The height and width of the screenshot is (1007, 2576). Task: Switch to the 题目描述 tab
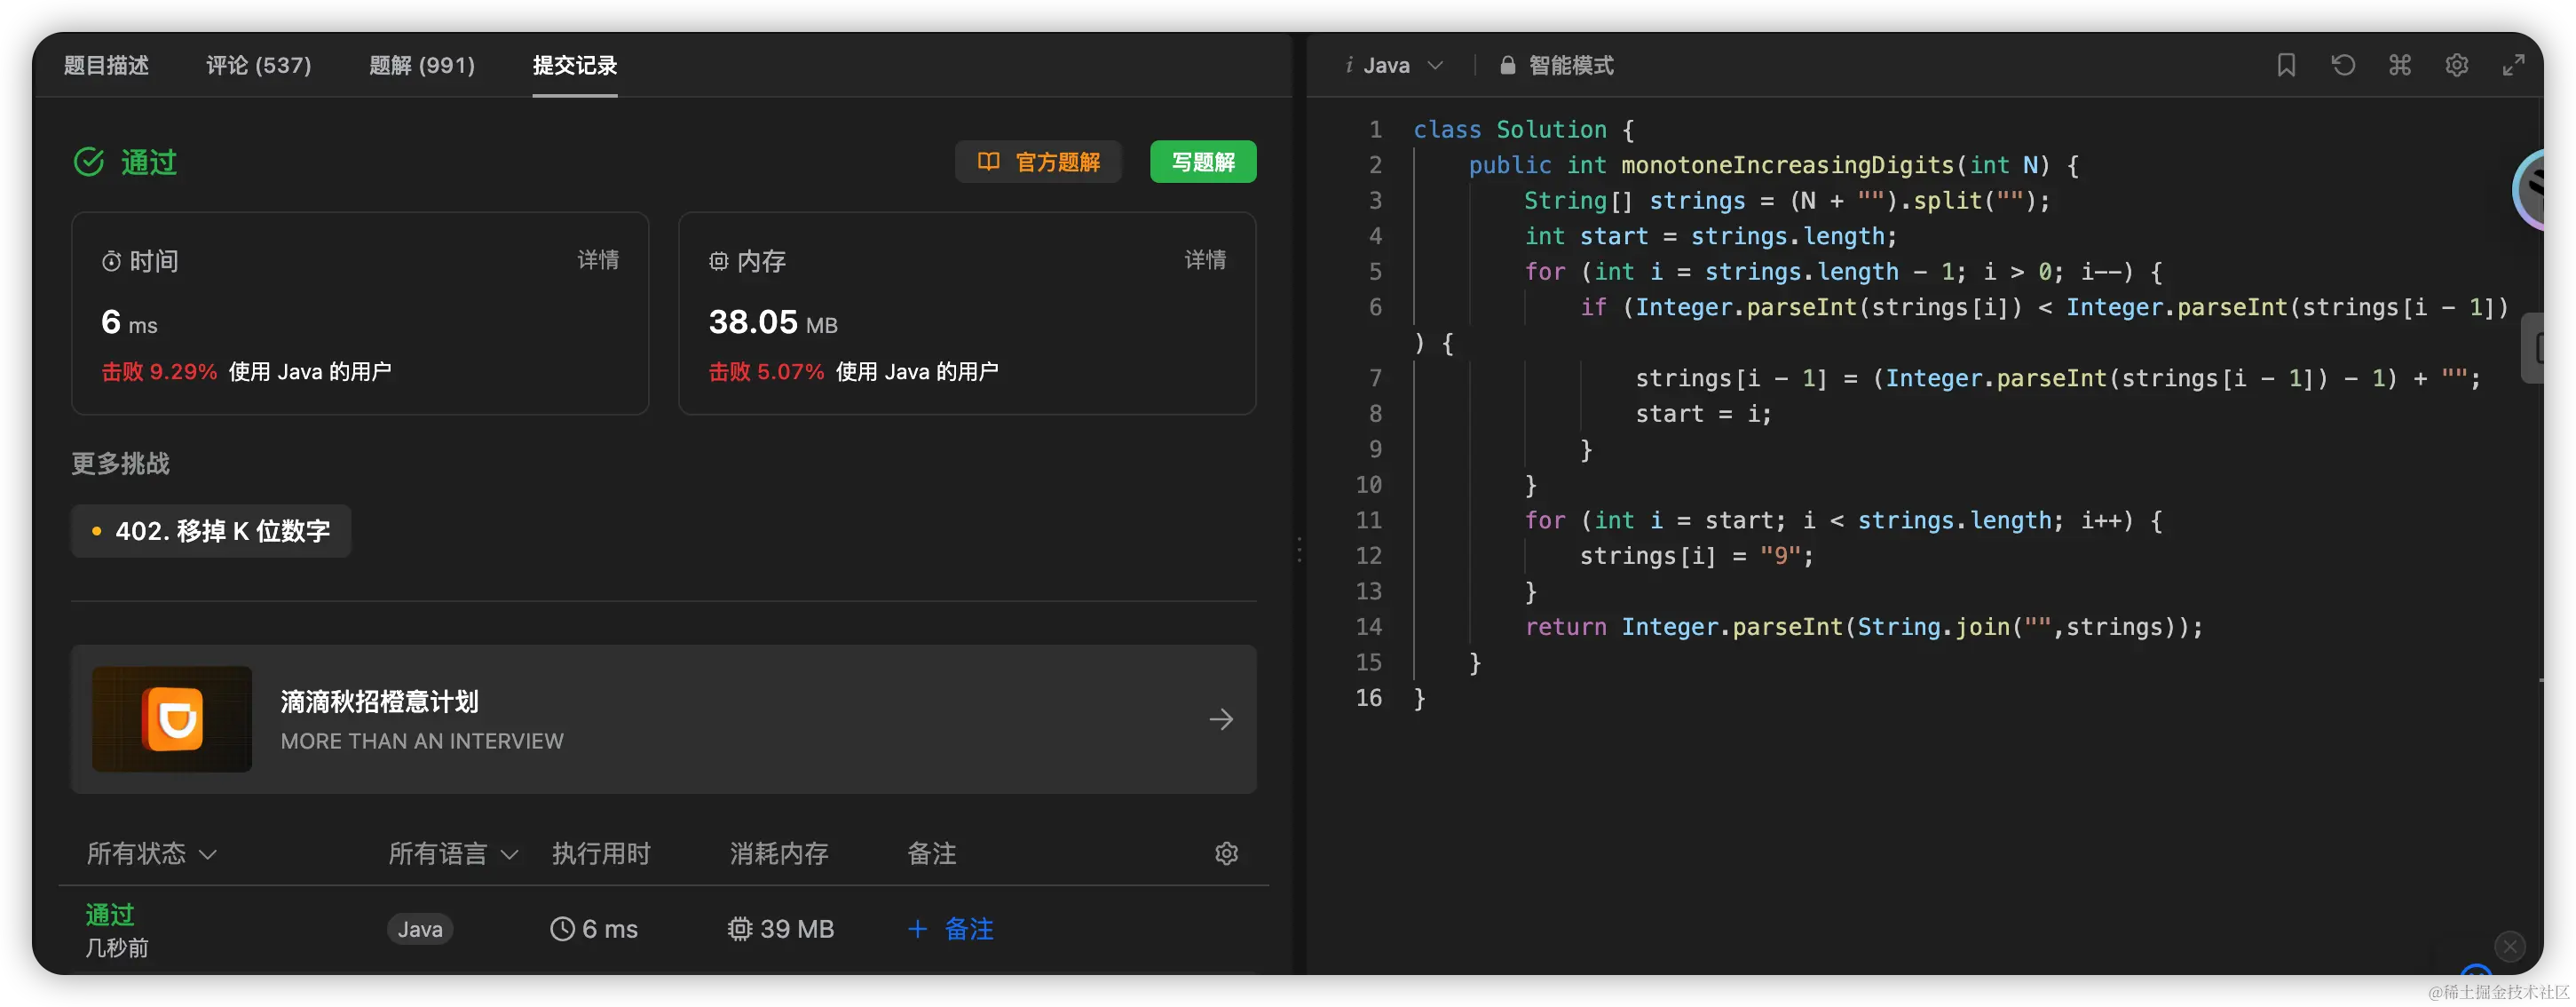click(106, 66)
